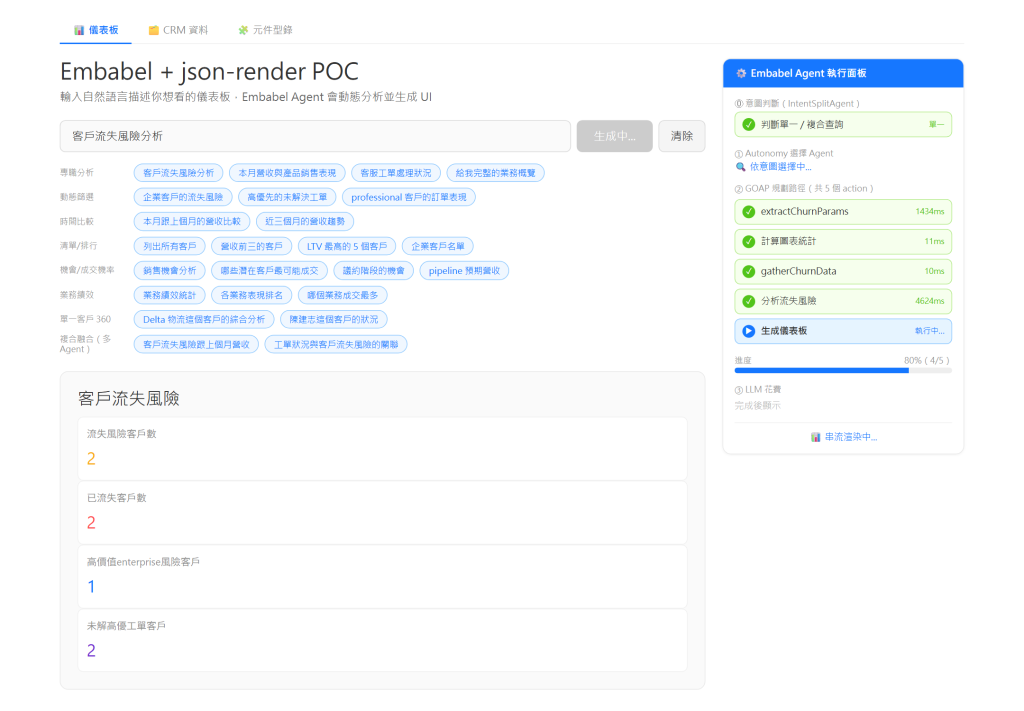The image size is (1024, 711).
Task: Click green check icon beside 分析流失風險
Action: [x=748, y=301]
